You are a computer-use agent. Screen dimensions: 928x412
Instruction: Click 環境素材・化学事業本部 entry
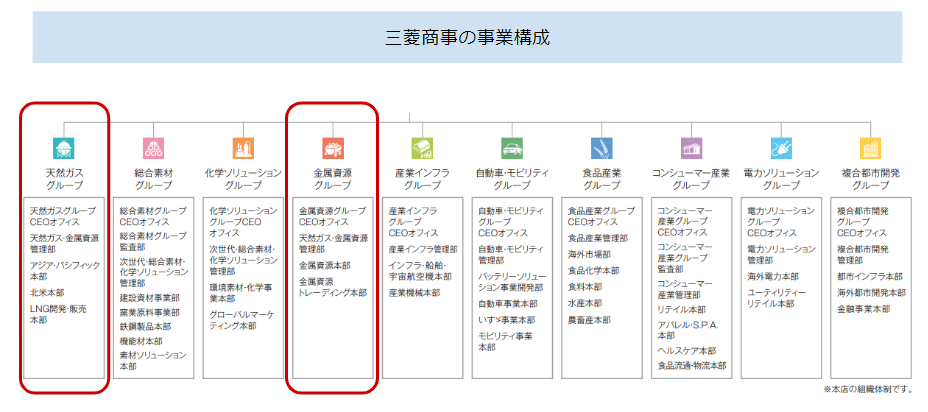click(x=241, y=292)
